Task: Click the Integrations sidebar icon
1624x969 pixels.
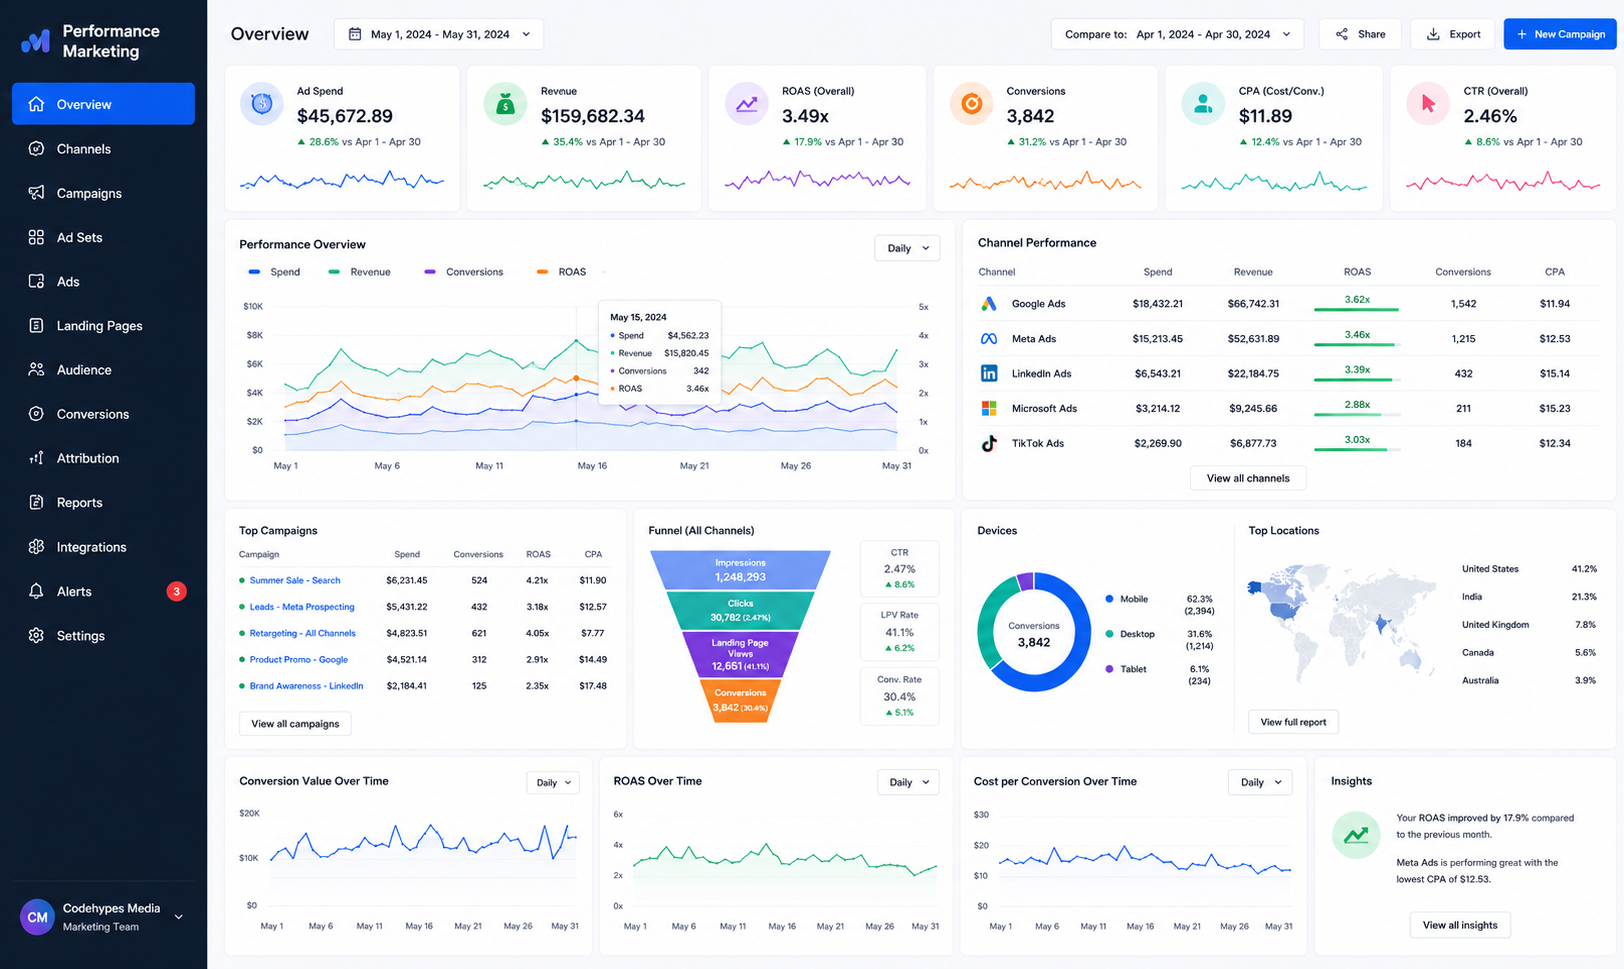Action: pyautogui.click(x=36, y=547)
